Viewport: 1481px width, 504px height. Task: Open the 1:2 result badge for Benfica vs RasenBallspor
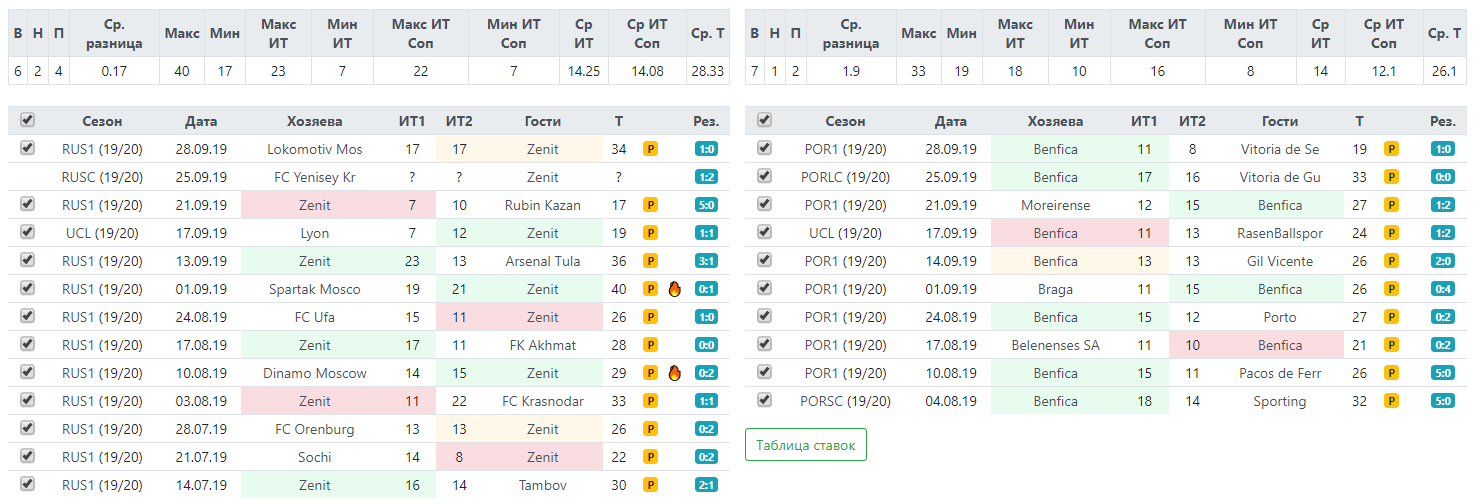pos(1442,233)
